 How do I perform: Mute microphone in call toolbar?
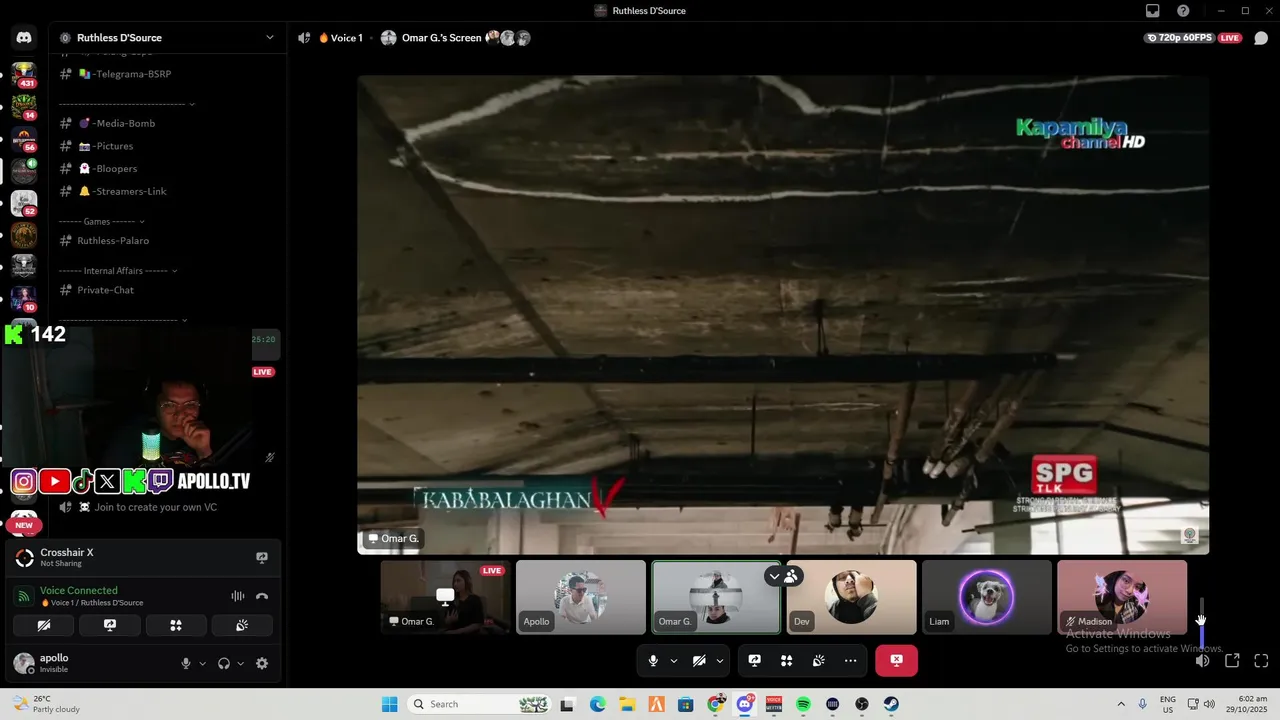(x=653, y=661)
